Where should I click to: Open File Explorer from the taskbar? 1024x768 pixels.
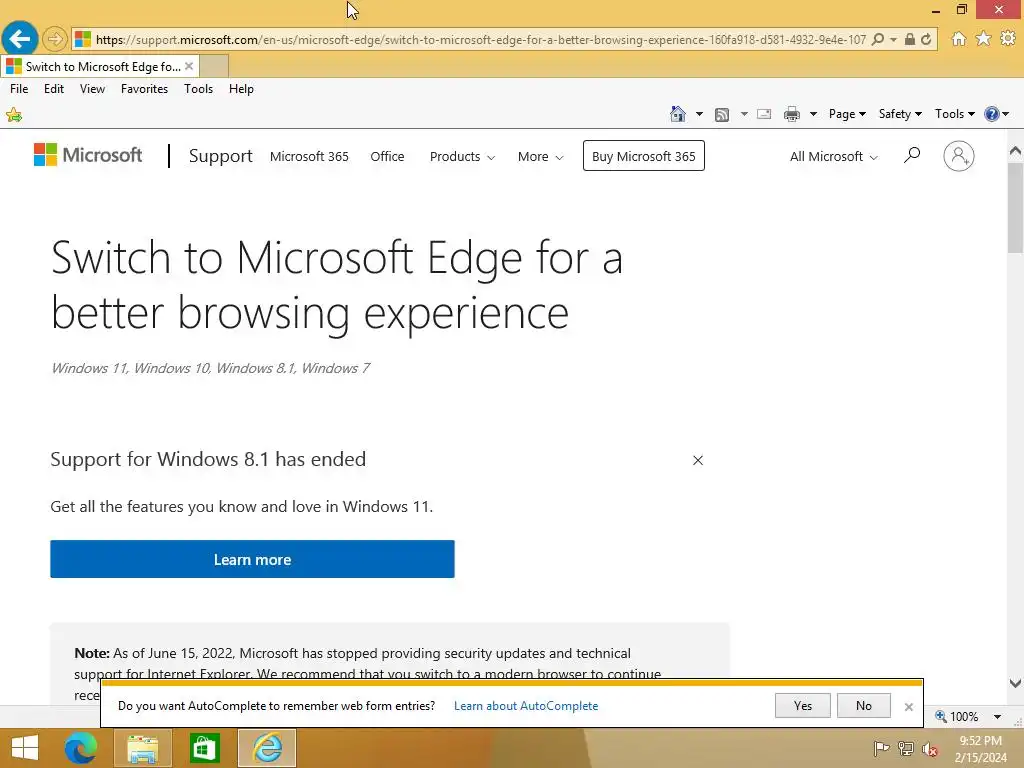point(142,748)
